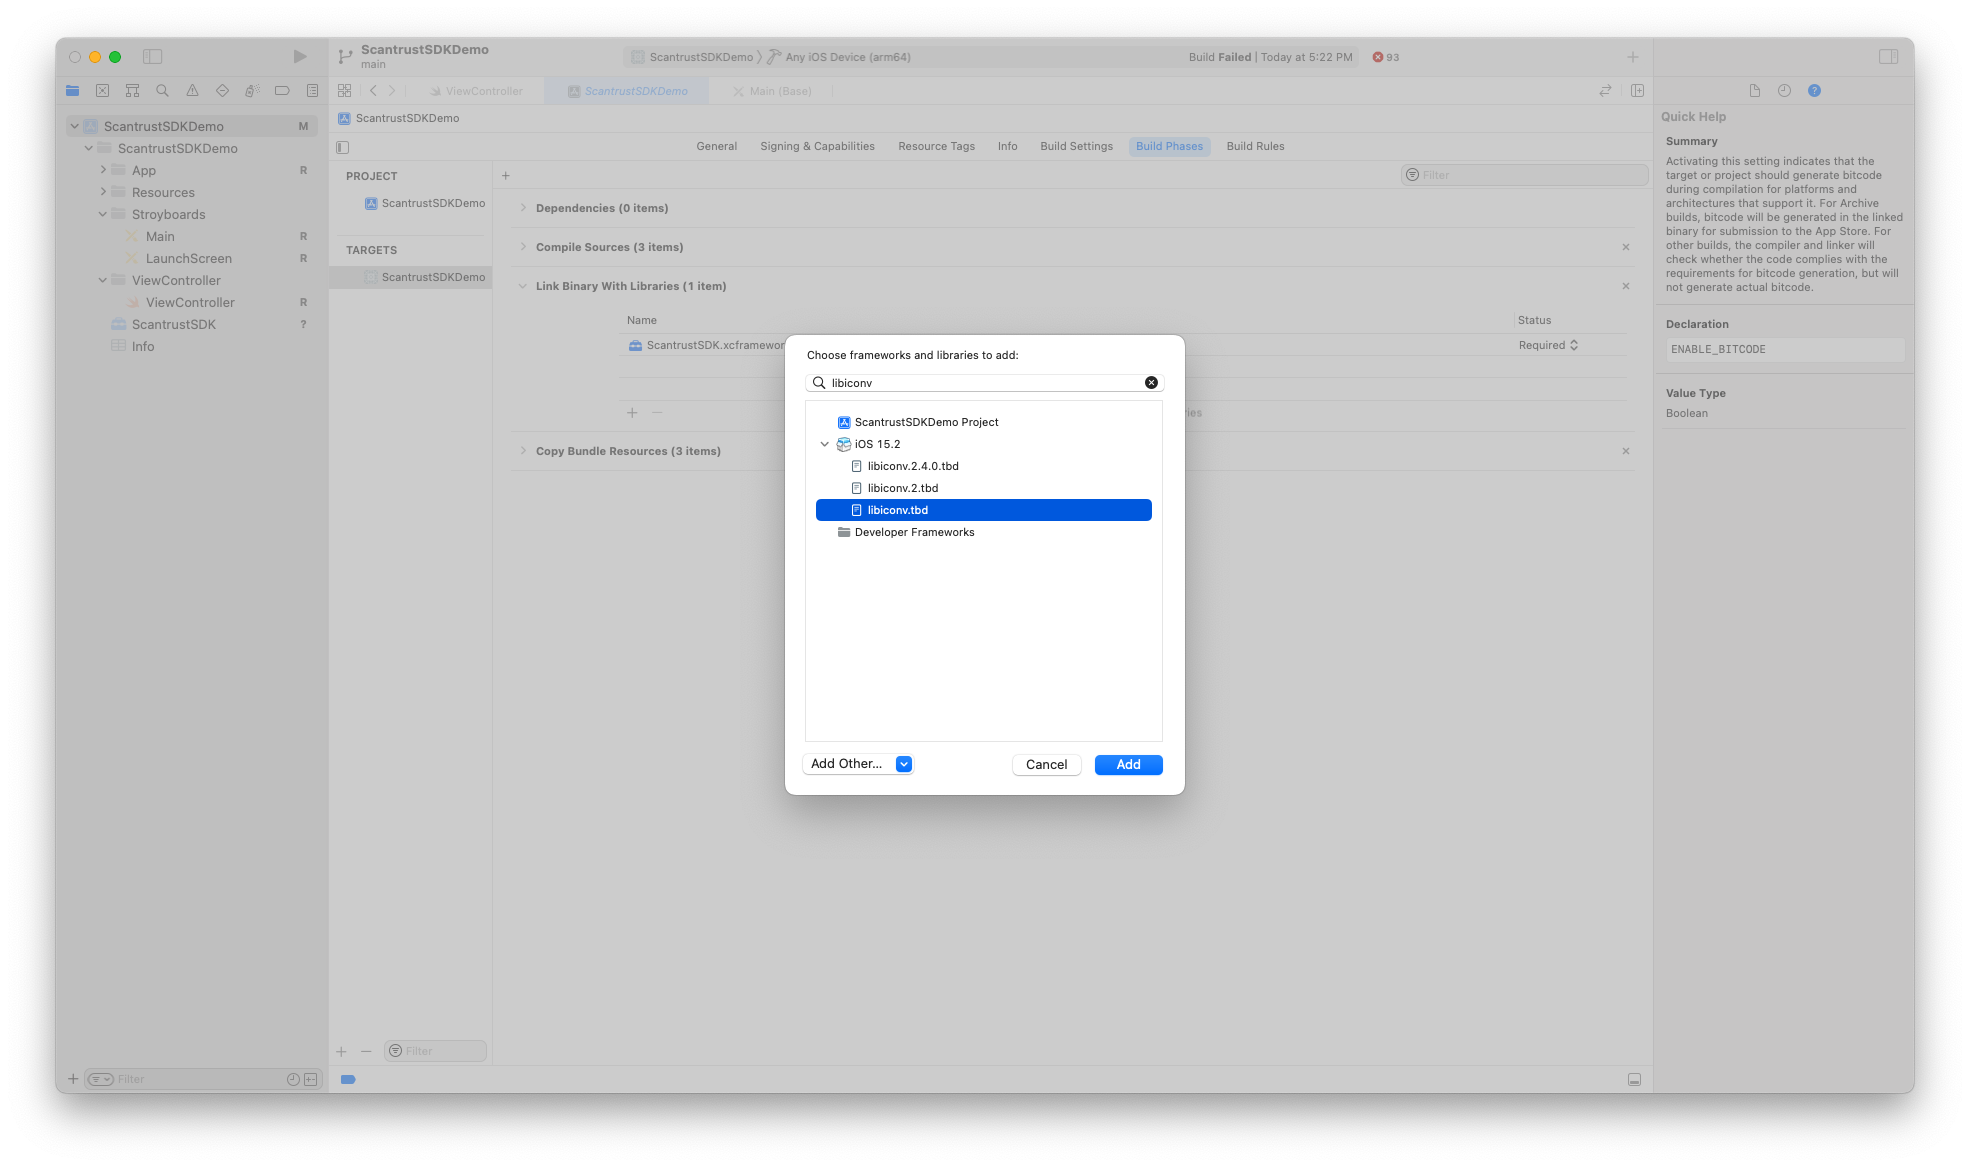Click the build phases Filter field
Viewport: 1970px width, 1167px height.
click(x=1524, y=175)
